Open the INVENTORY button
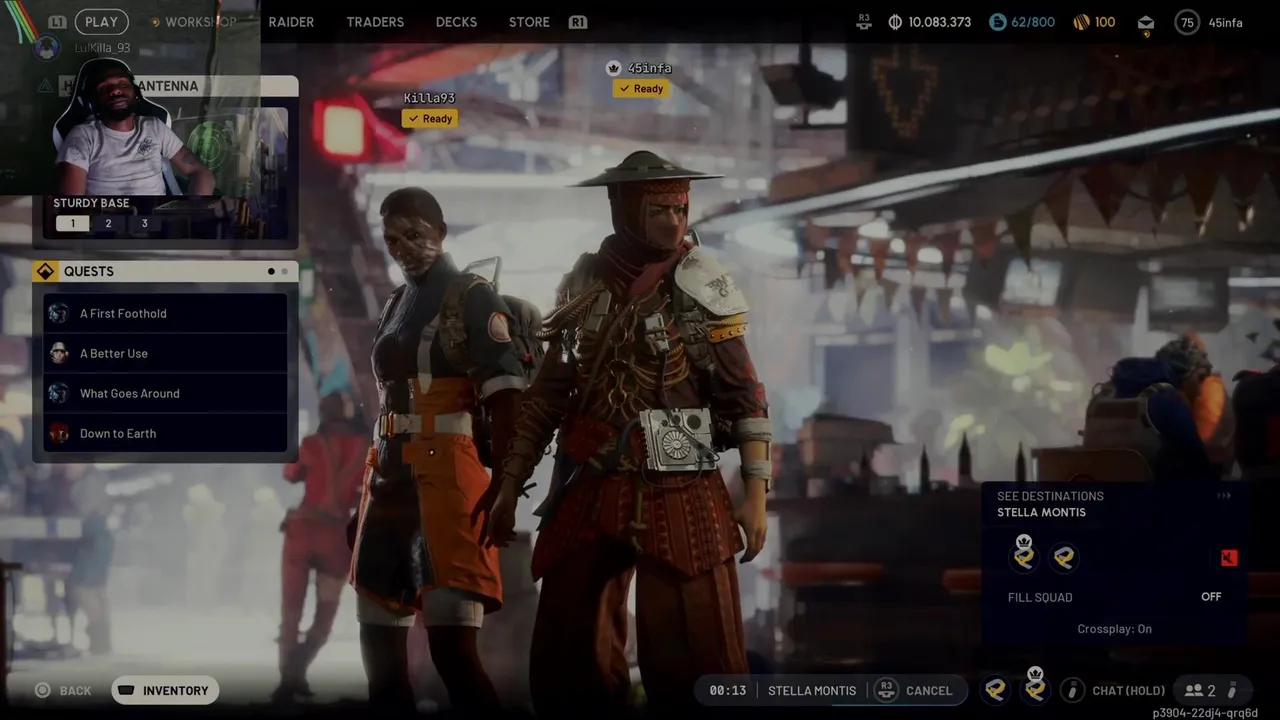Screen dimensions: 1280x720 pyautogui.click(x=165, y=690)
